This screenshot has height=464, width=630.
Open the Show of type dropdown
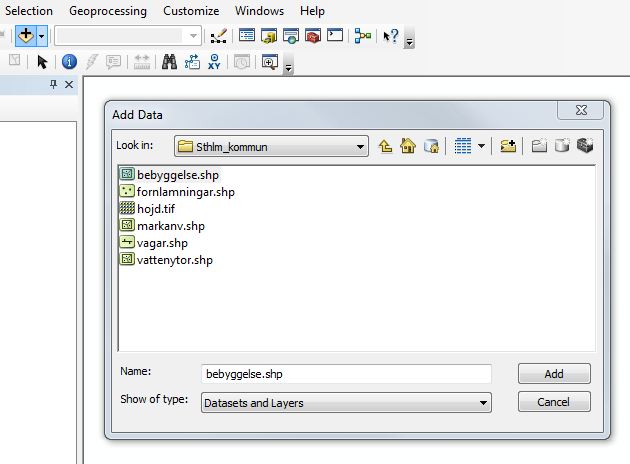point(483,403)
